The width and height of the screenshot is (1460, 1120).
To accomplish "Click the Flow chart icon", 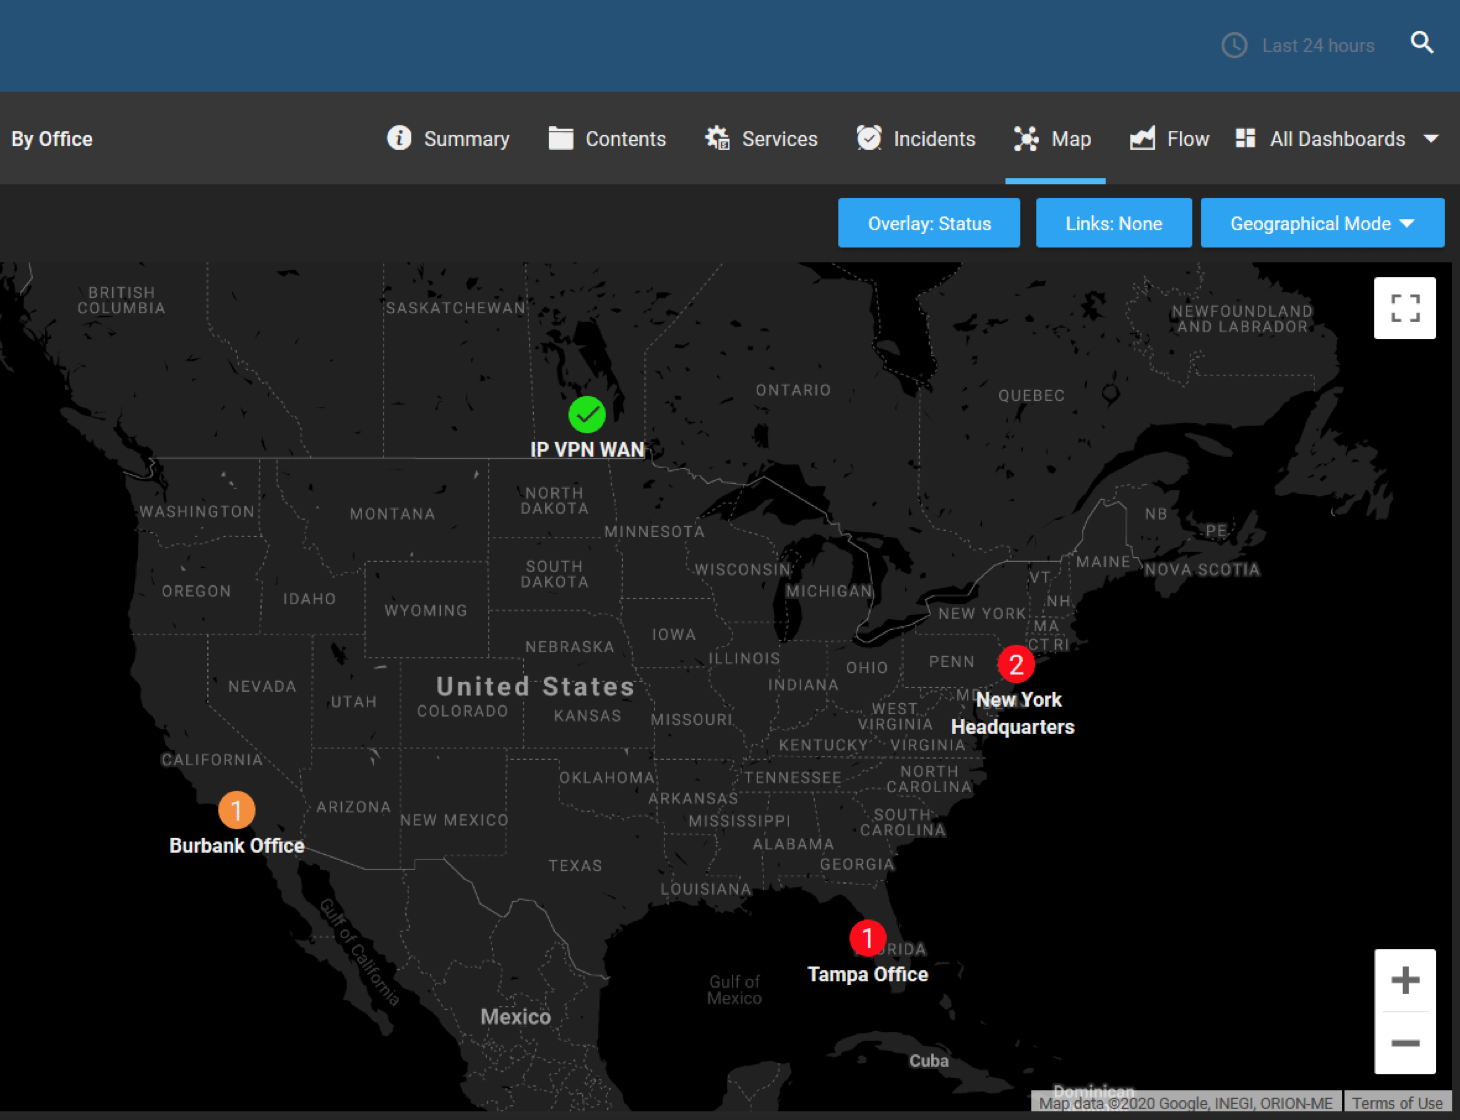I will (x=1141, y=138).
